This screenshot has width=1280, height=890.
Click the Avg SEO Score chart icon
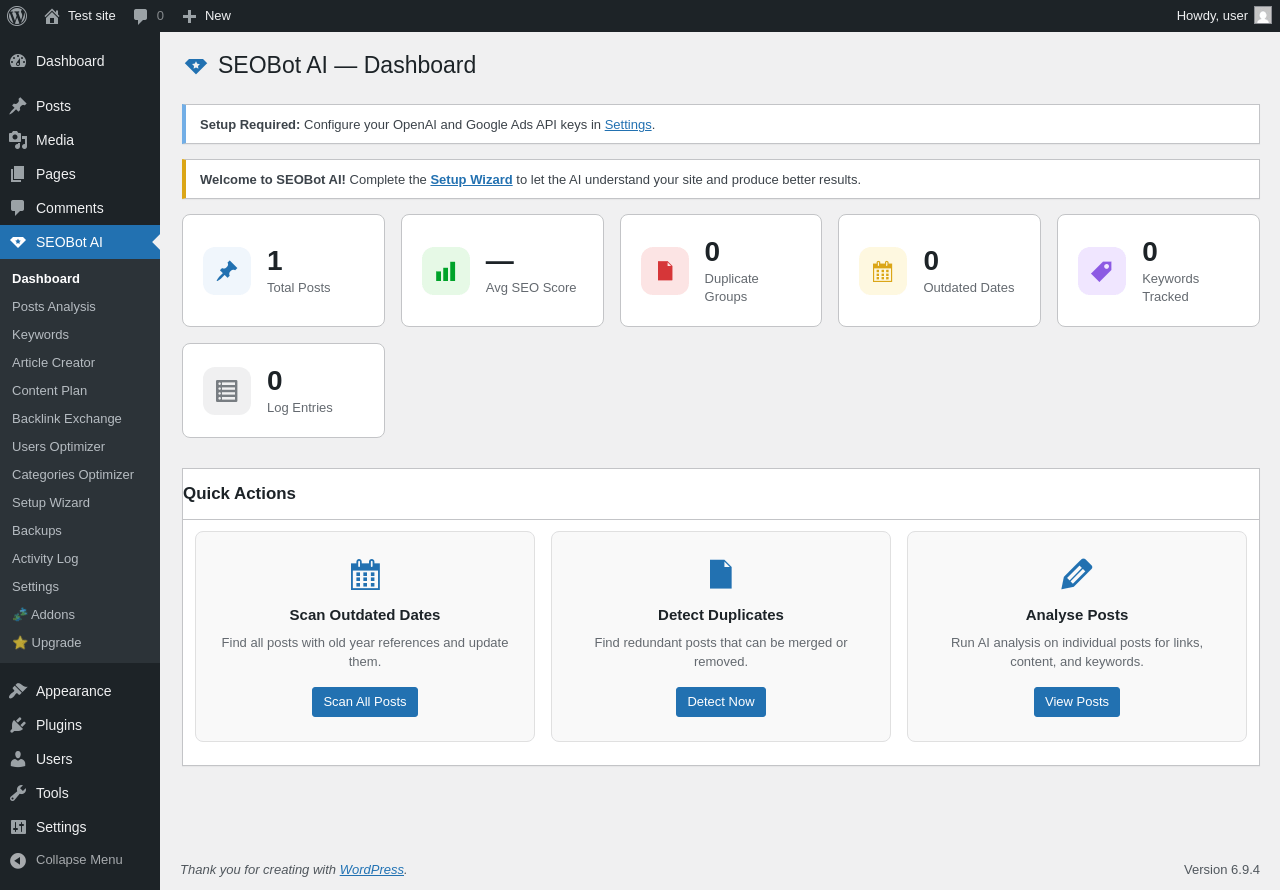446,271
